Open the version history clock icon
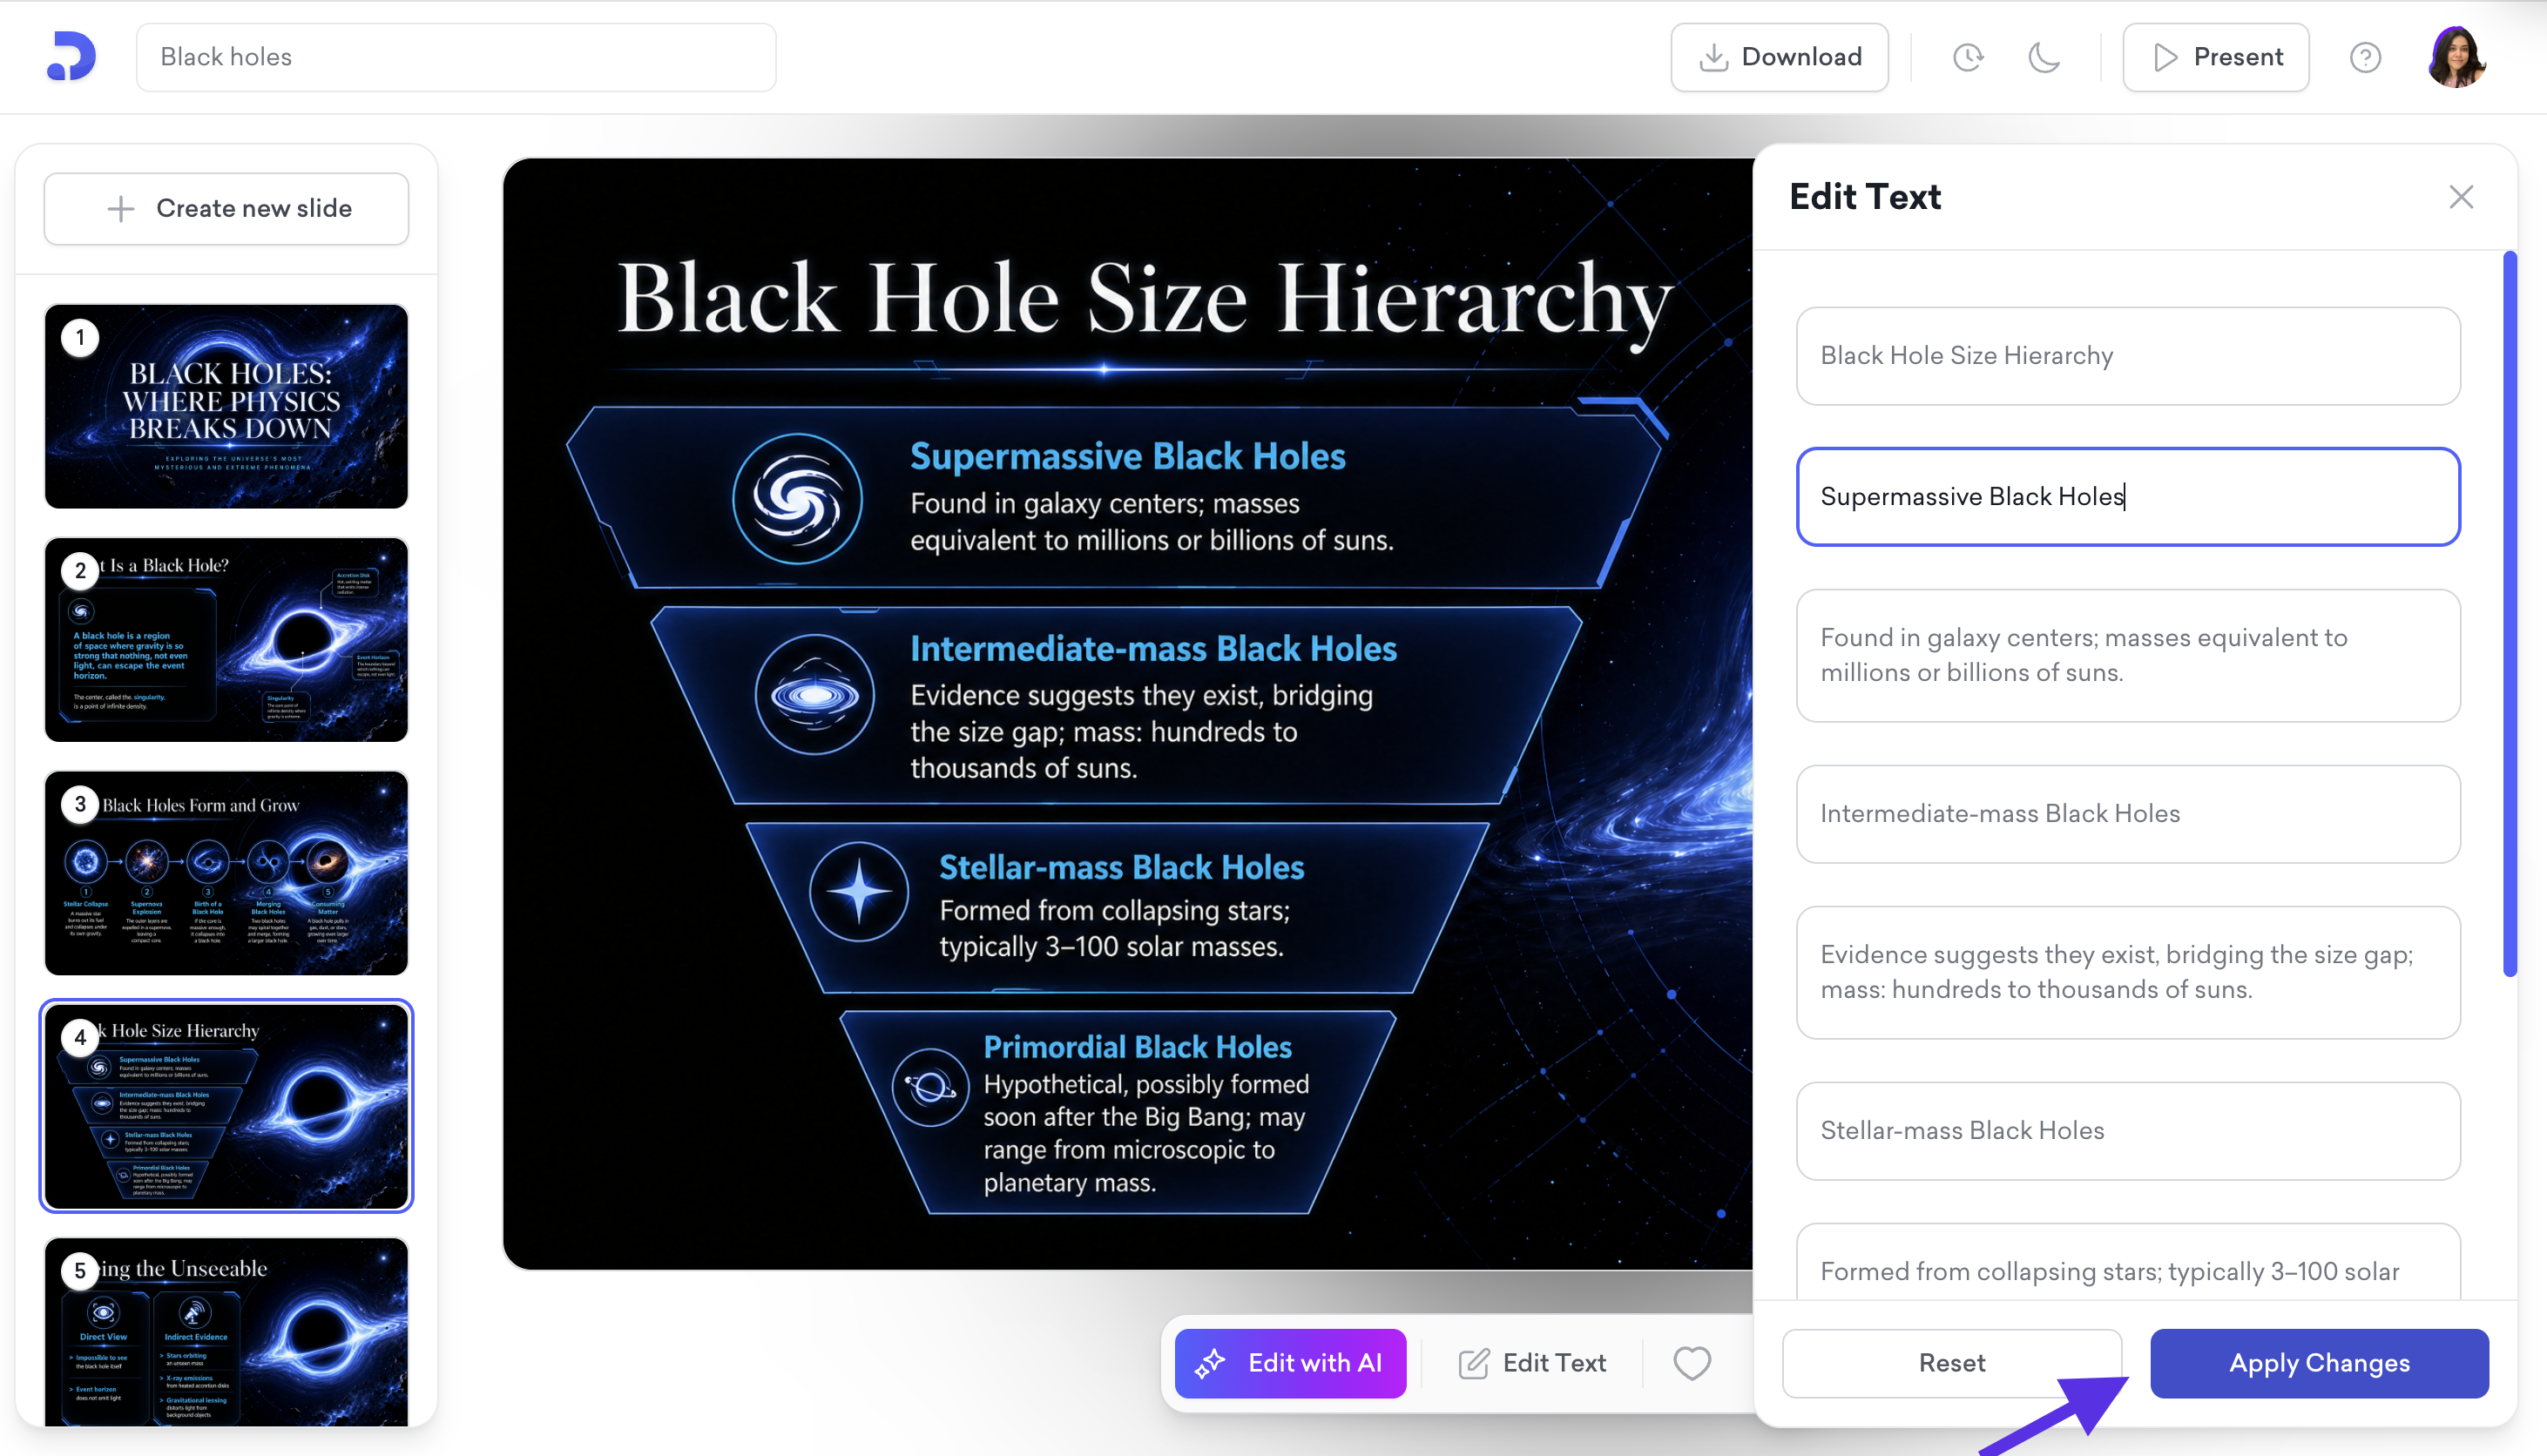The height and width of the screenshot is (1456, 2547). (1967, 57)
